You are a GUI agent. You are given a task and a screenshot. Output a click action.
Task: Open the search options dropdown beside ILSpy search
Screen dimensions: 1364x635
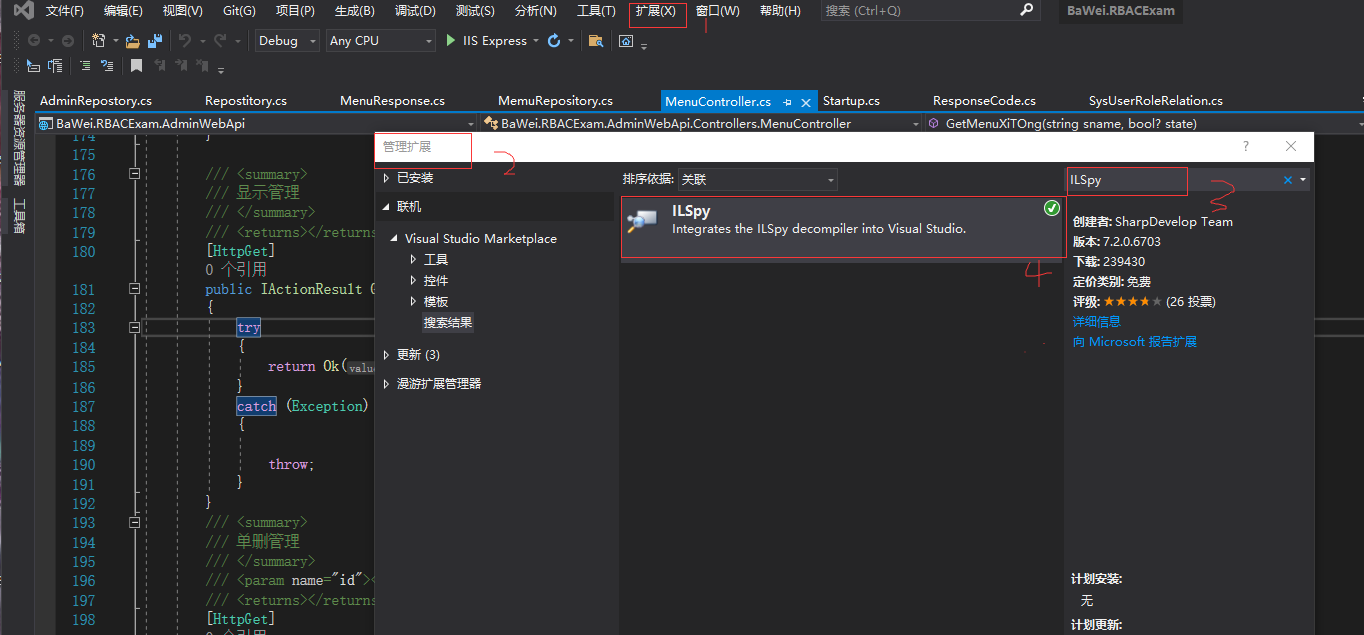pos(1303,180)
